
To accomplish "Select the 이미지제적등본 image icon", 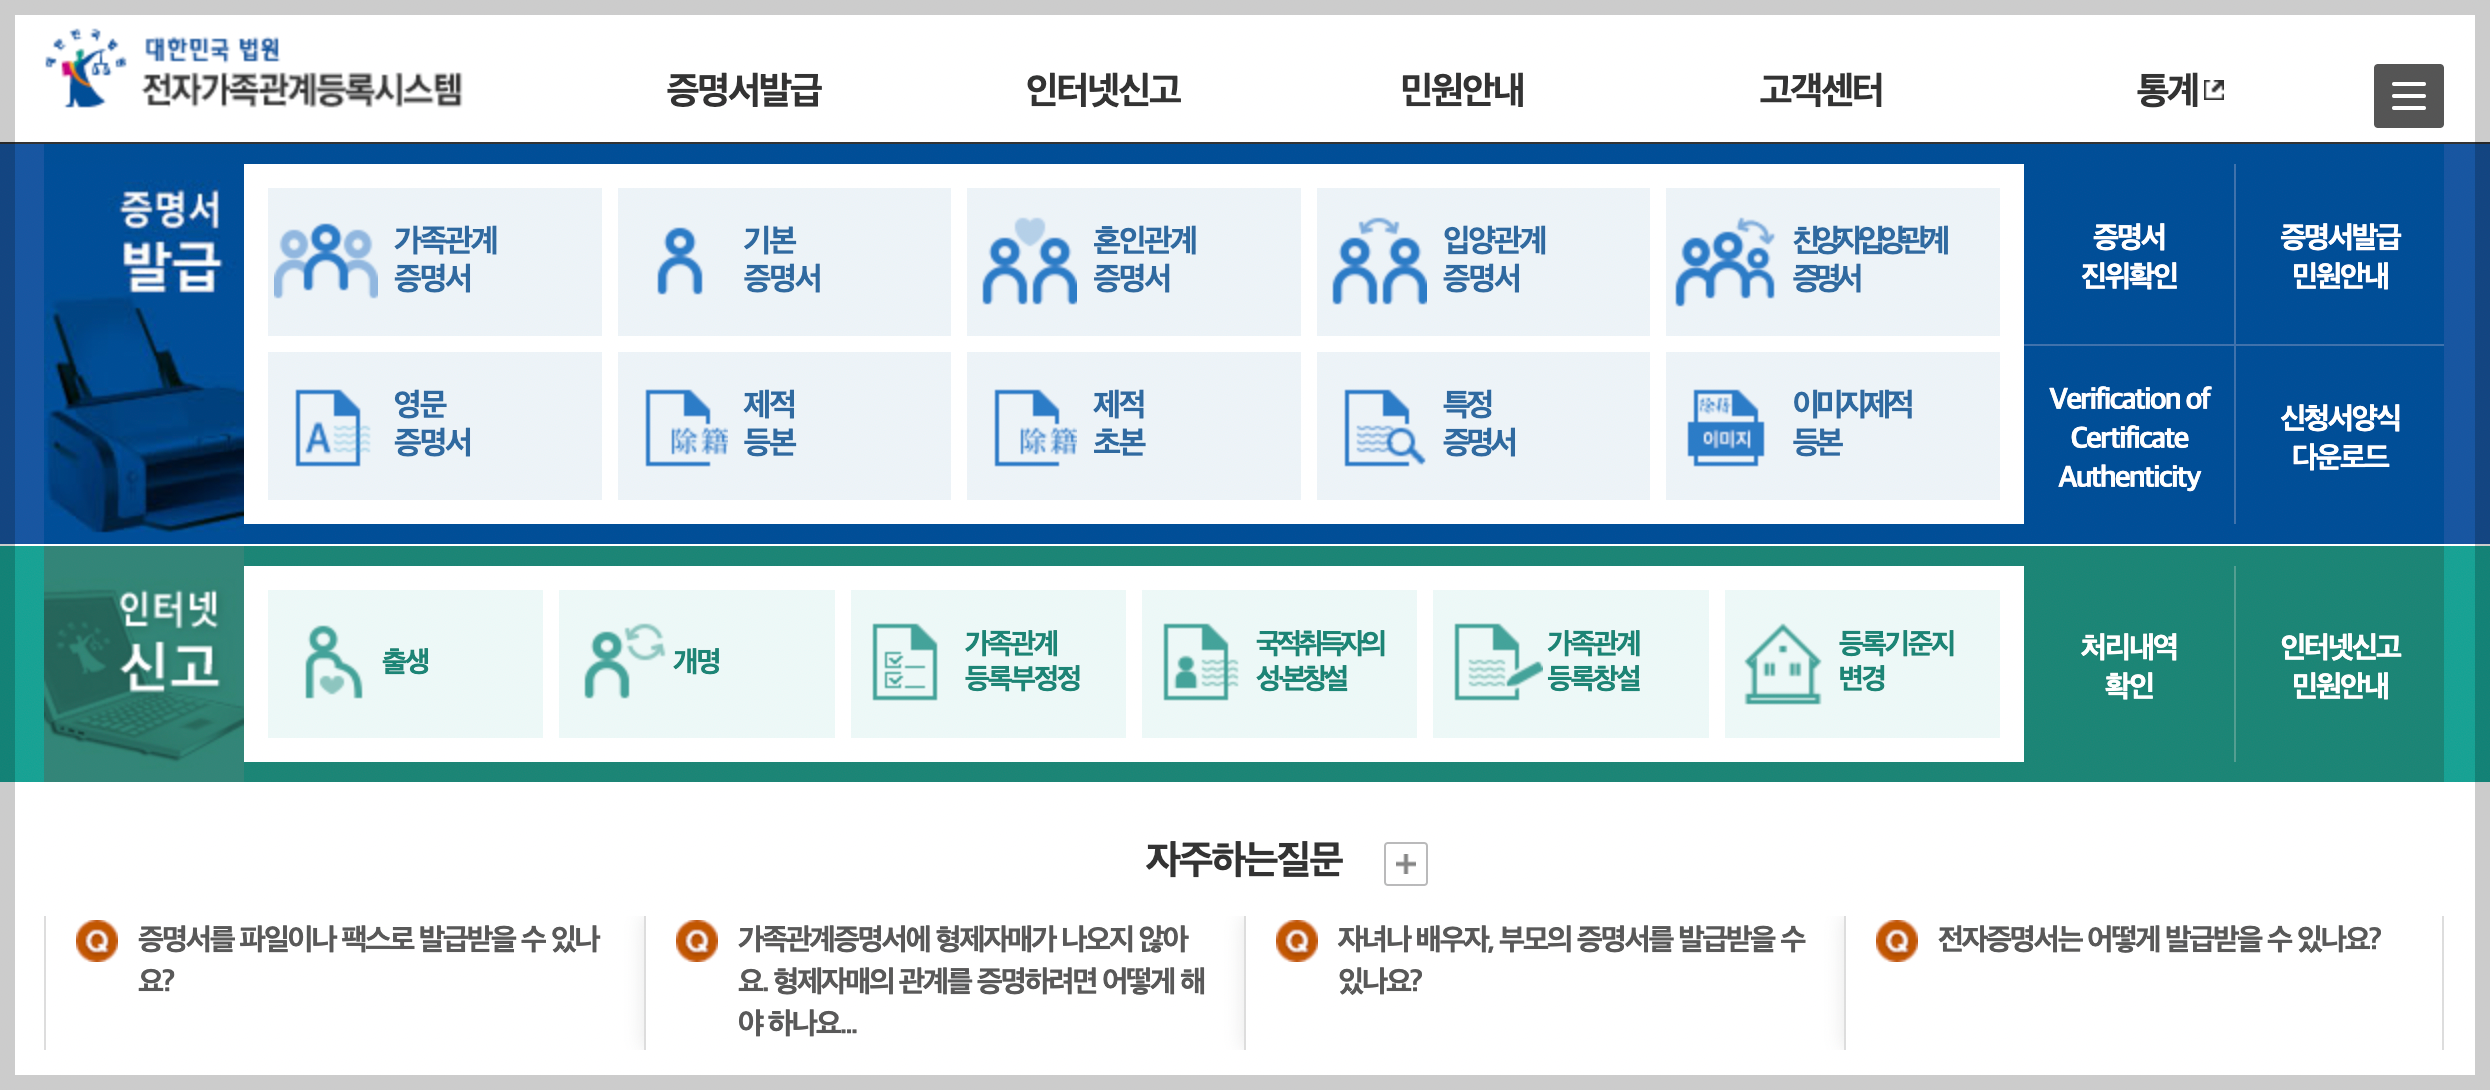I will pyautogui.click(x=1725, y=427).
